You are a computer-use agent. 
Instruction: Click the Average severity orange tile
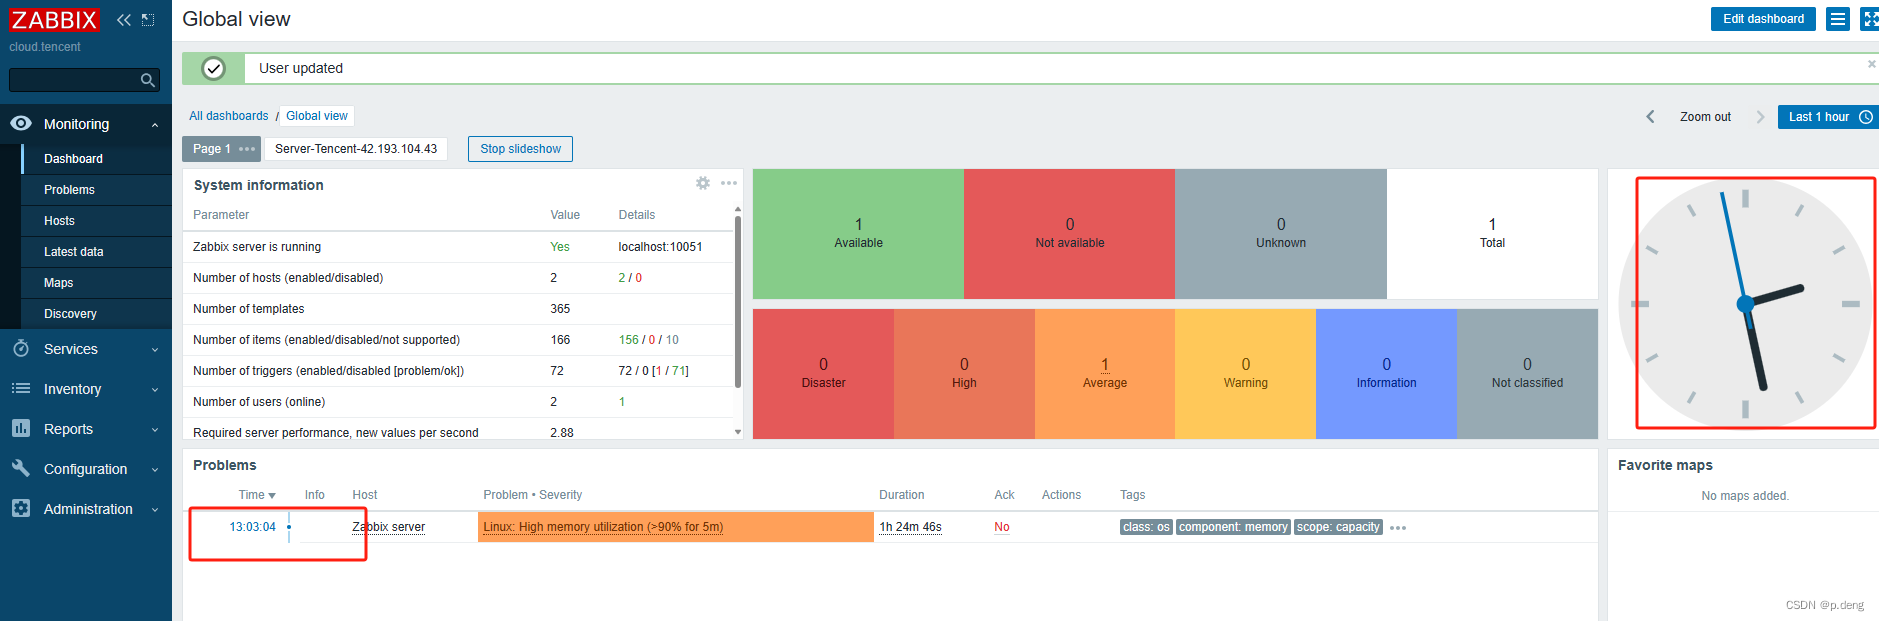click(1105, 374)
